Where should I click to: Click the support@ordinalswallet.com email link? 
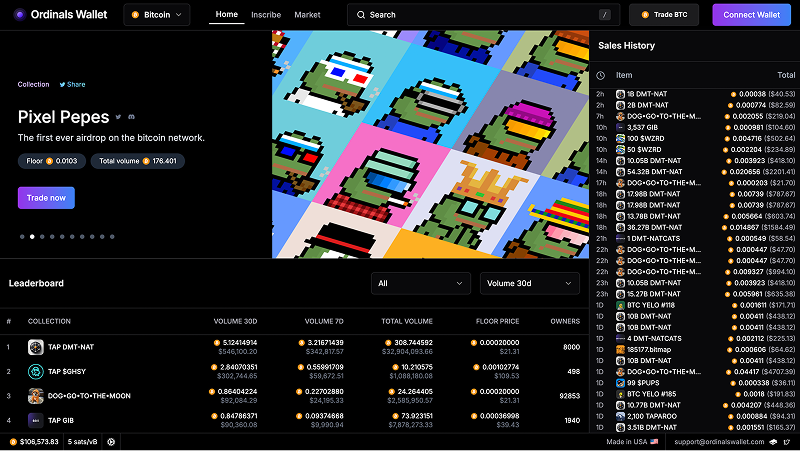[719, 442]
